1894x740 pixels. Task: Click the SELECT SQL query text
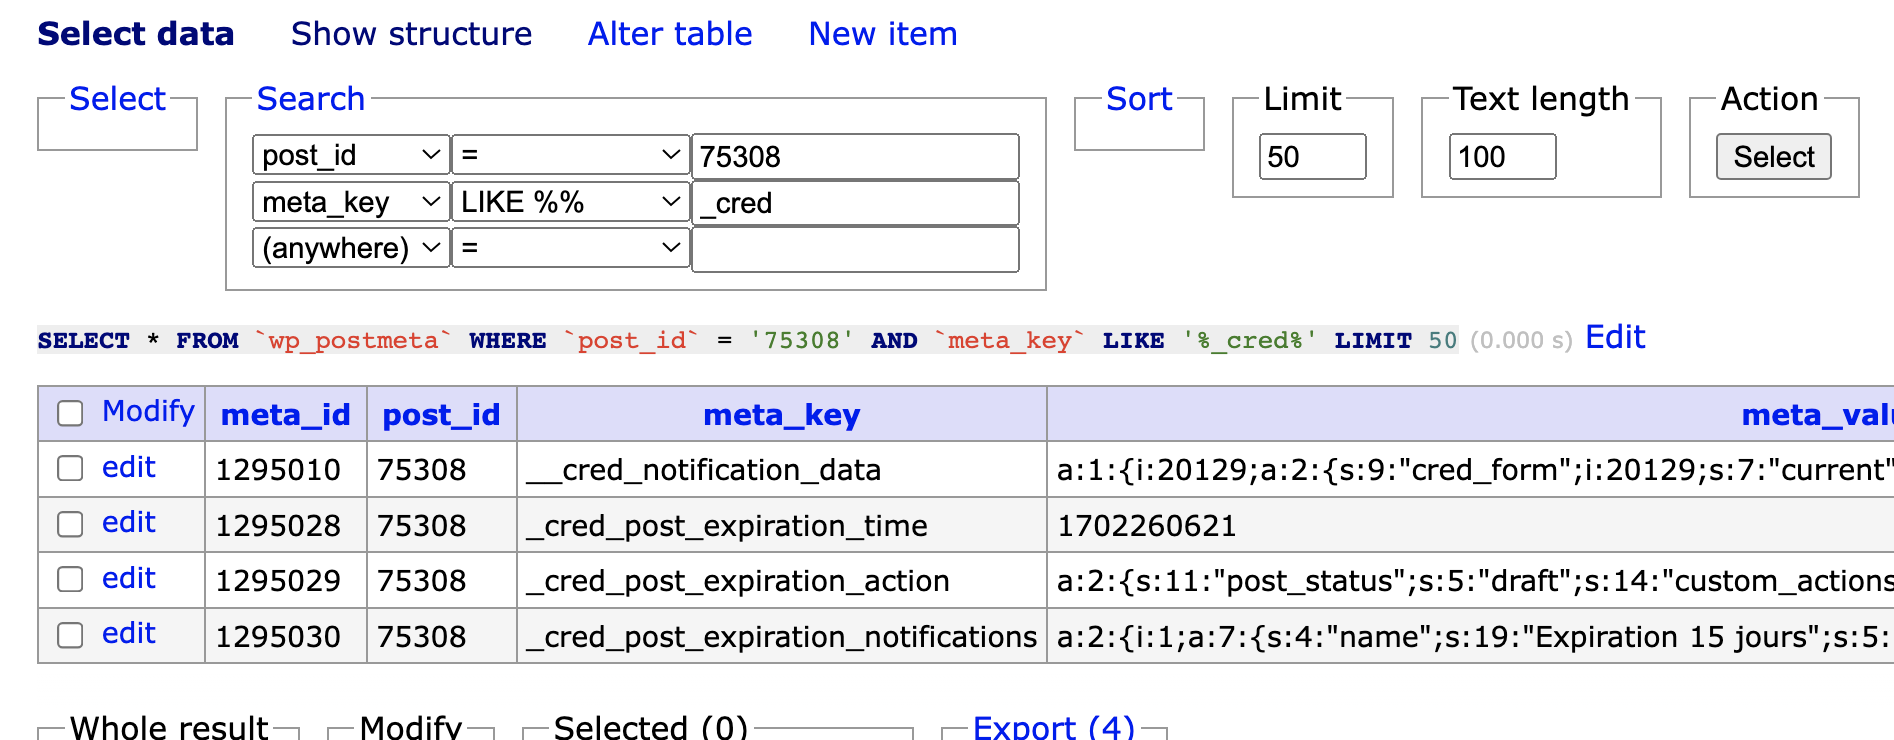tap(747, 340)
